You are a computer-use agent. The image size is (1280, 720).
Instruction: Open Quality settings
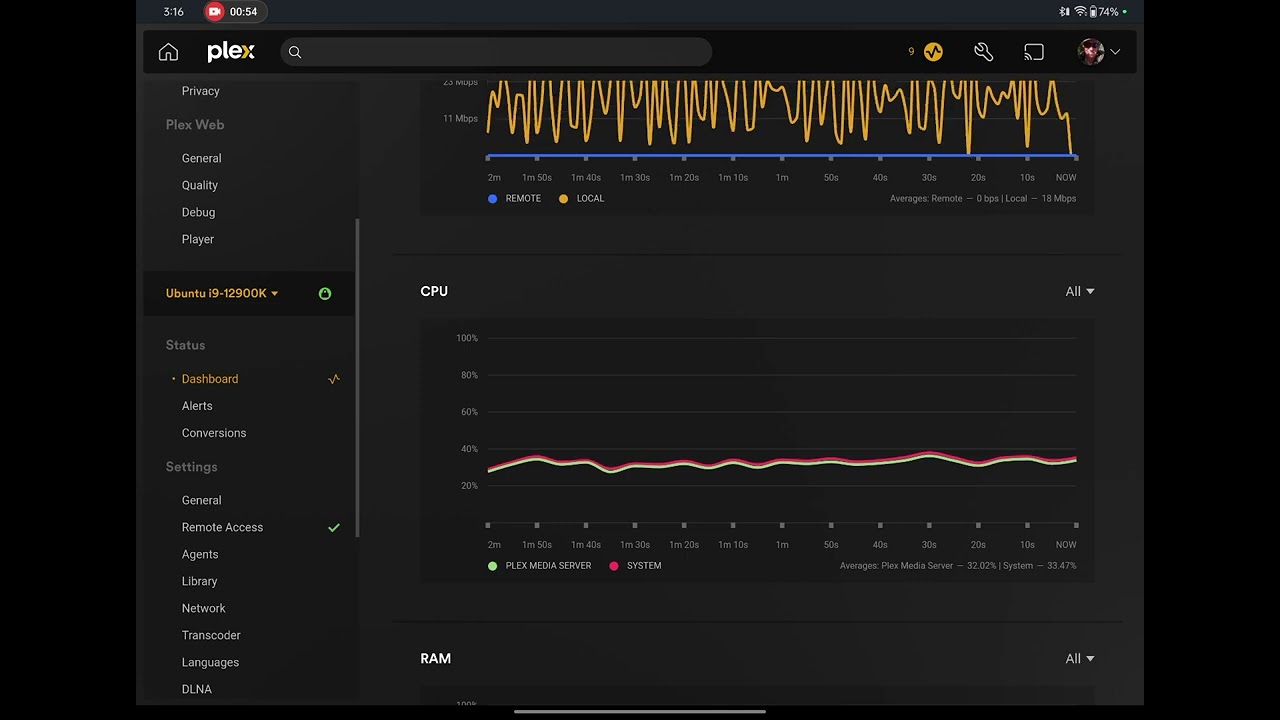pyautogui.click(x=200, y=185)
